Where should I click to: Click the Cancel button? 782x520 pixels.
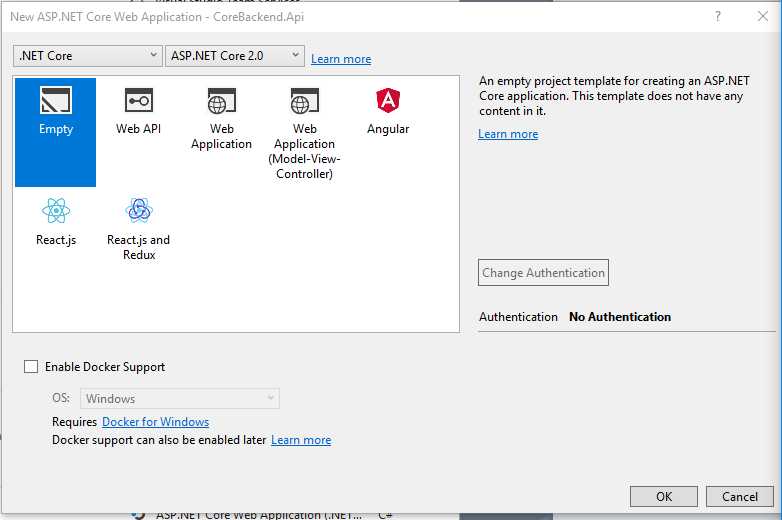pos(740,497)
